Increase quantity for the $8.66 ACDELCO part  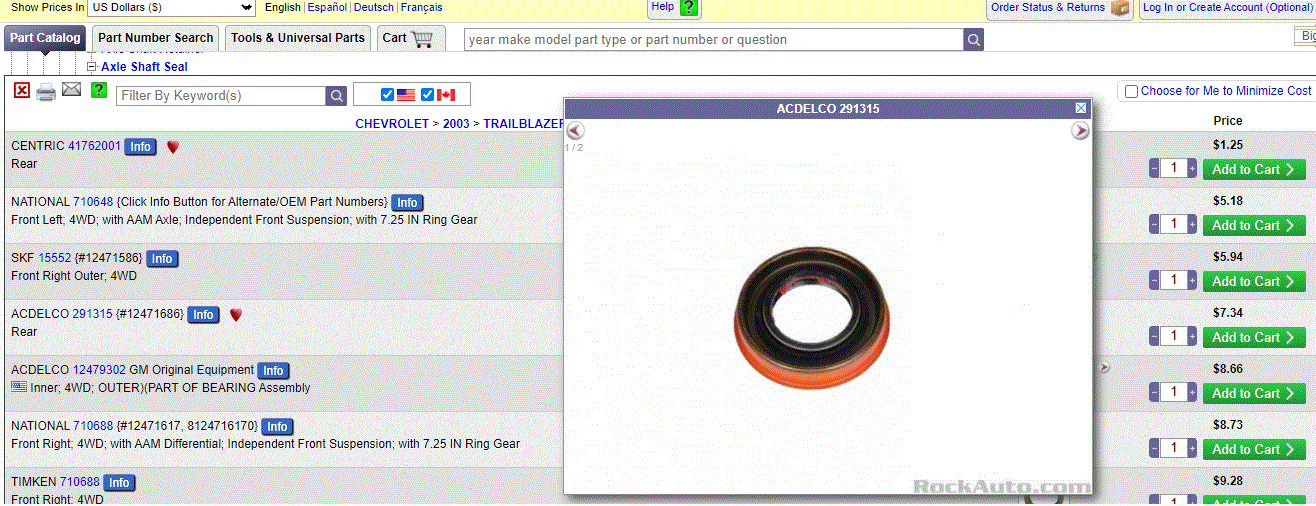[x=1192, y=393]
